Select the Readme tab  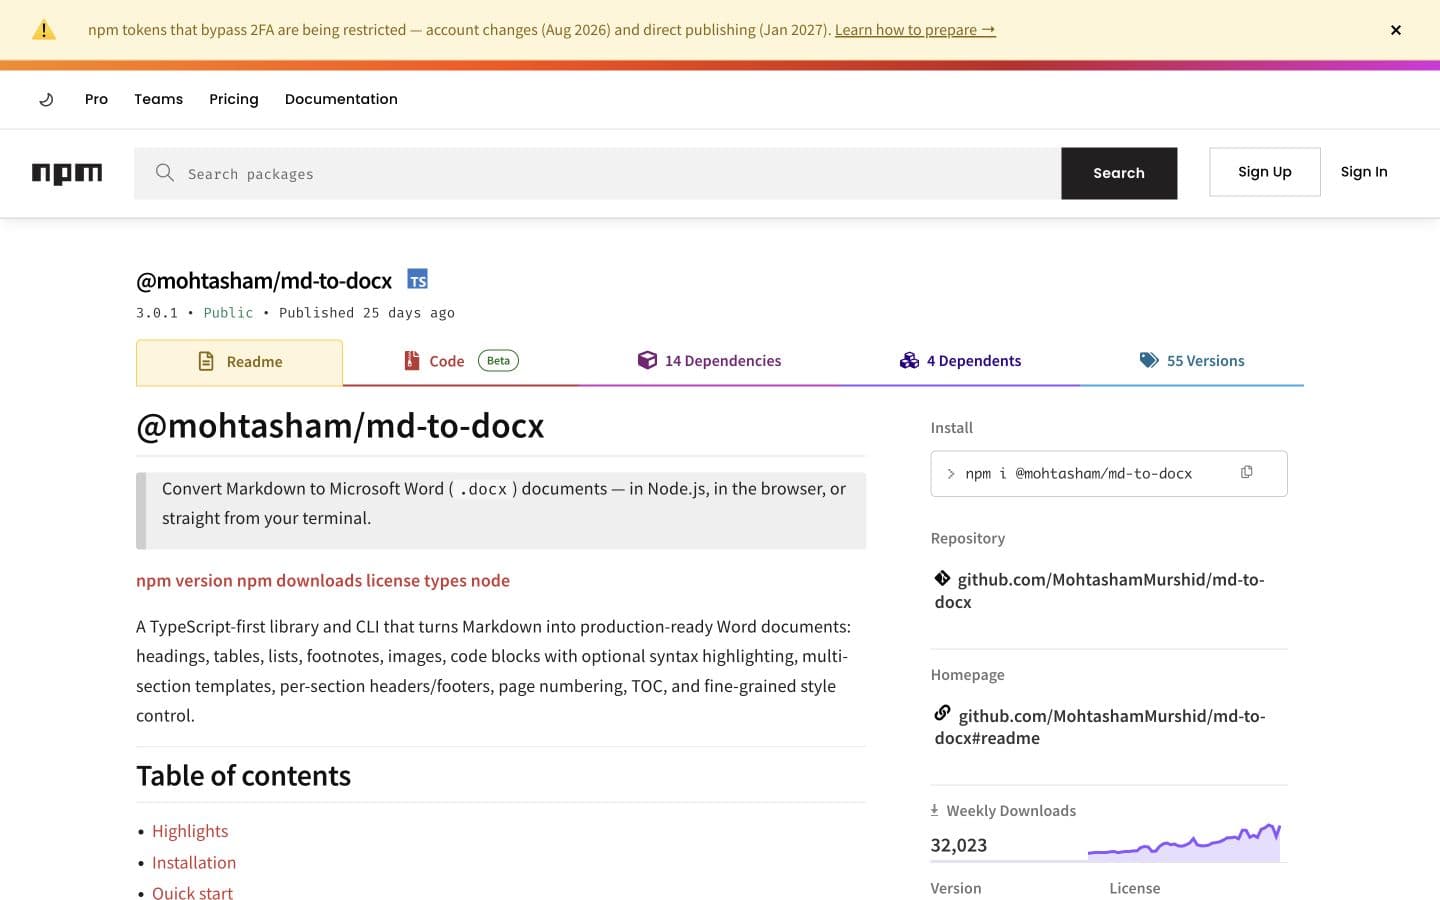(239, 362)
